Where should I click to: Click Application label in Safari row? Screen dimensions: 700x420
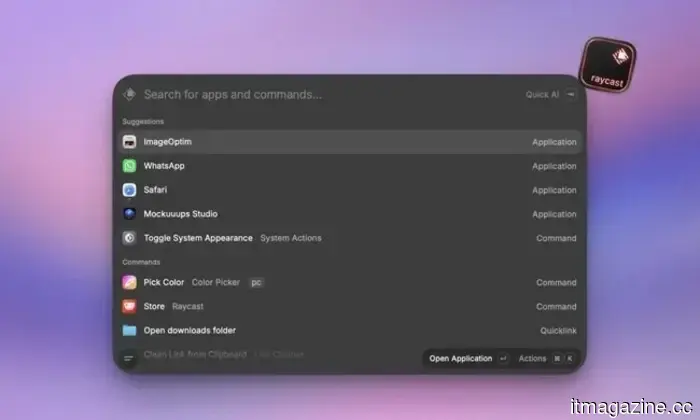coord(554,190)
